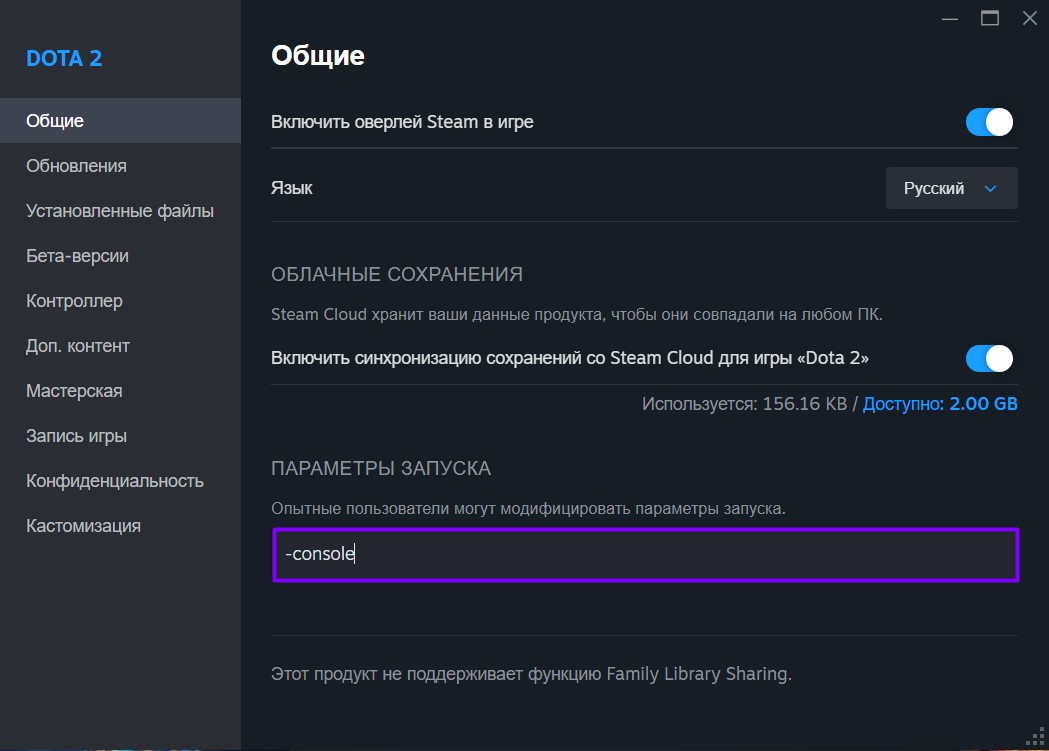Select Доп. контент in sidebar
Screen dimensions: 1049x751
78,346
